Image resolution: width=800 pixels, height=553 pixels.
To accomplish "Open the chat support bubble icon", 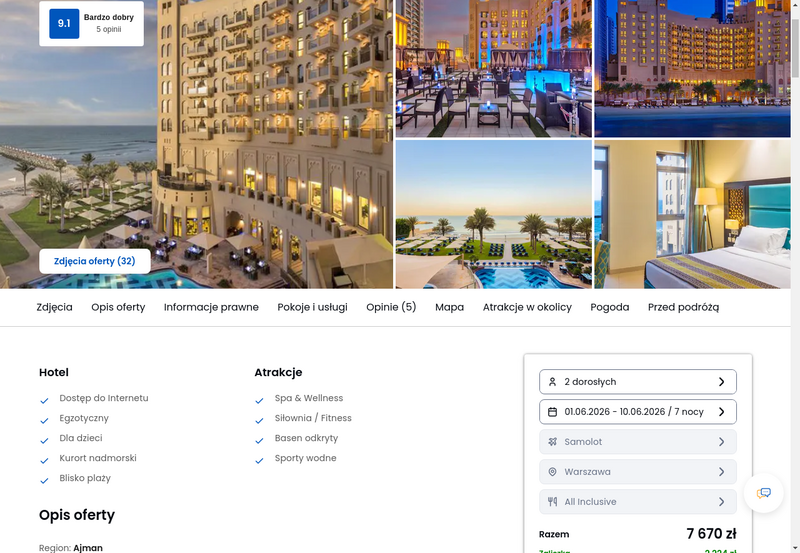I will pos(763,493).
